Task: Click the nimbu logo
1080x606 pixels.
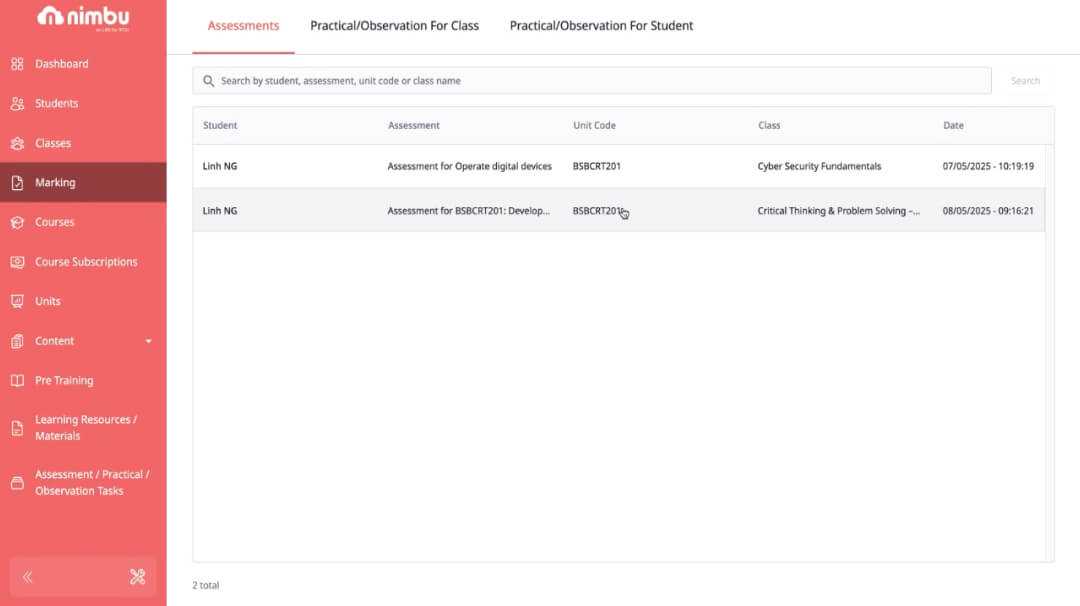Action: point(83,17)
